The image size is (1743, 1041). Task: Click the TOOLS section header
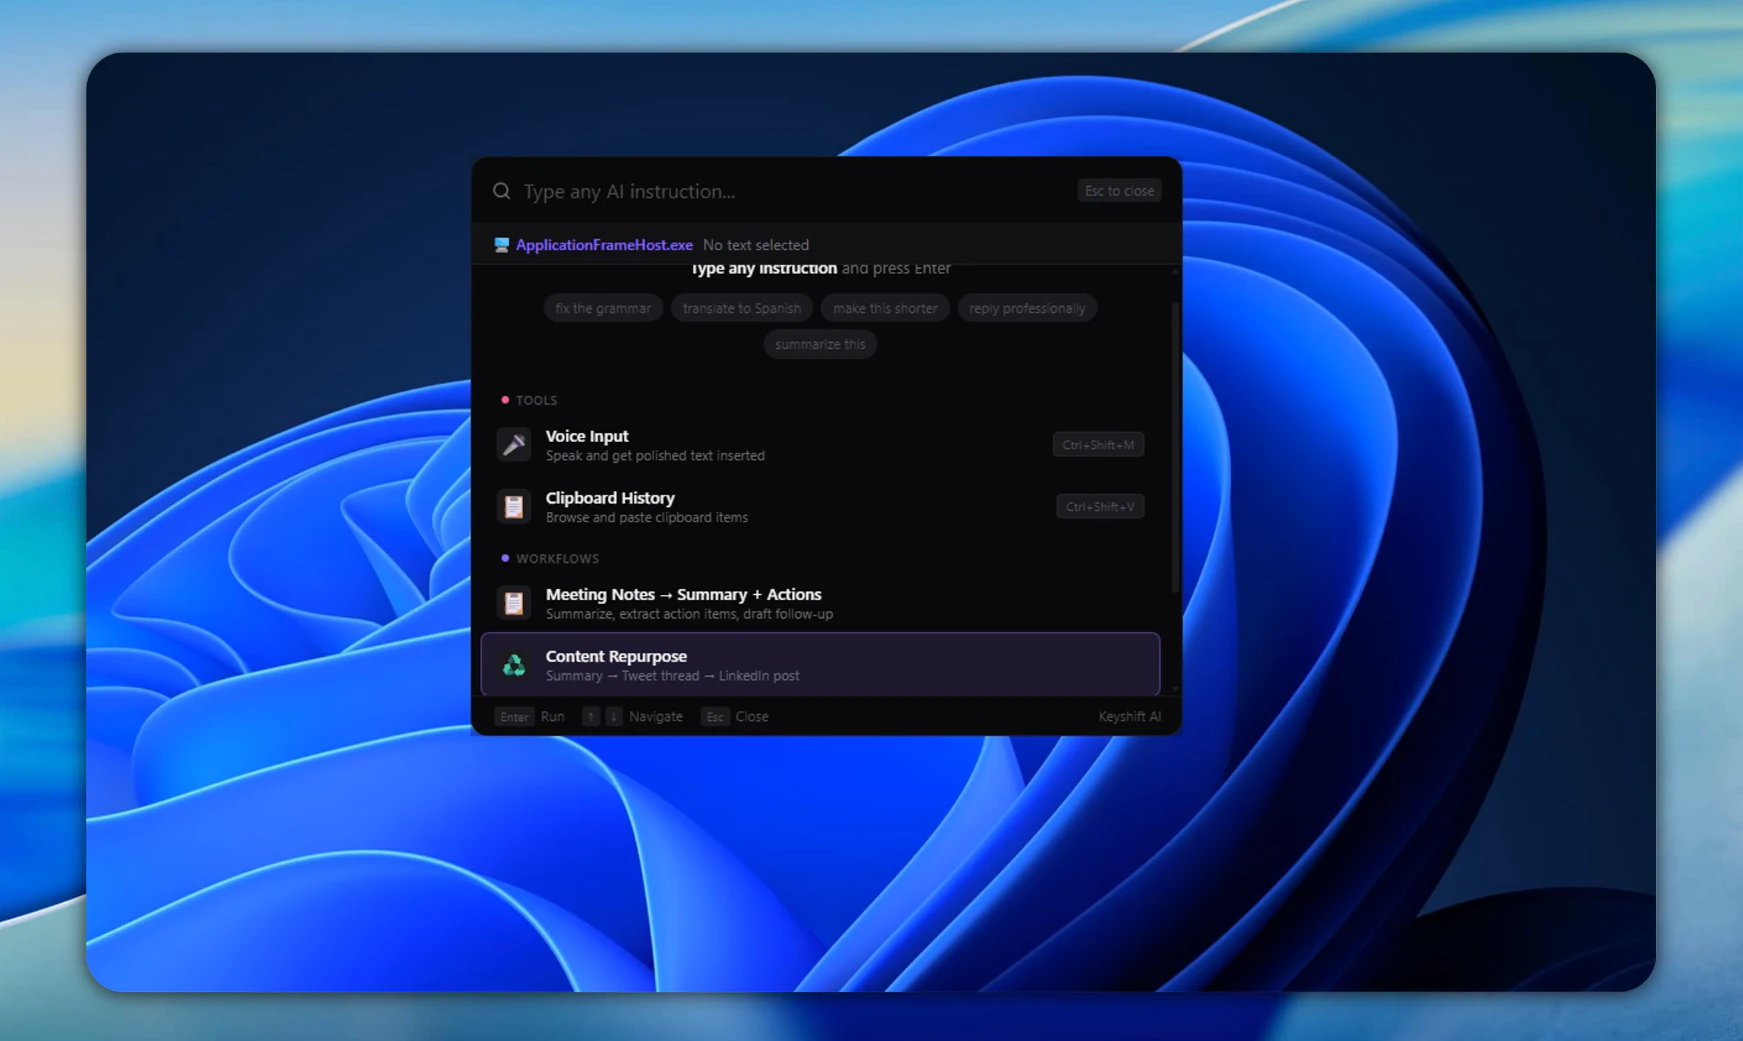click(536, 400)
